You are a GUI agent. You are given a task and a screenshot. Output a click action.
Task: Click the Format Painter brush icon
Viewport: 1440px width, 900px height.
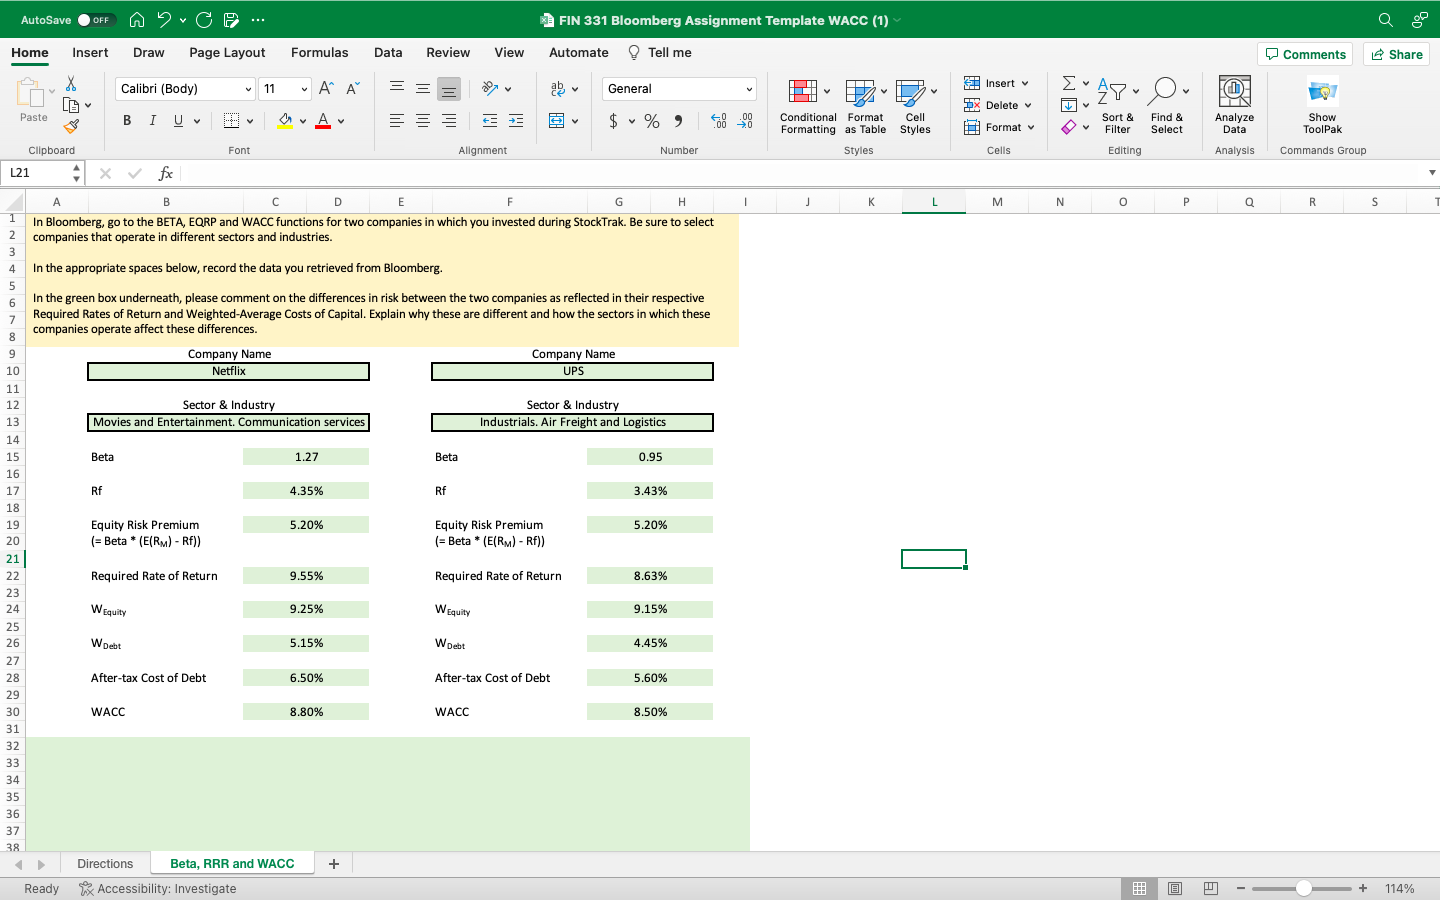click(71, 126)
